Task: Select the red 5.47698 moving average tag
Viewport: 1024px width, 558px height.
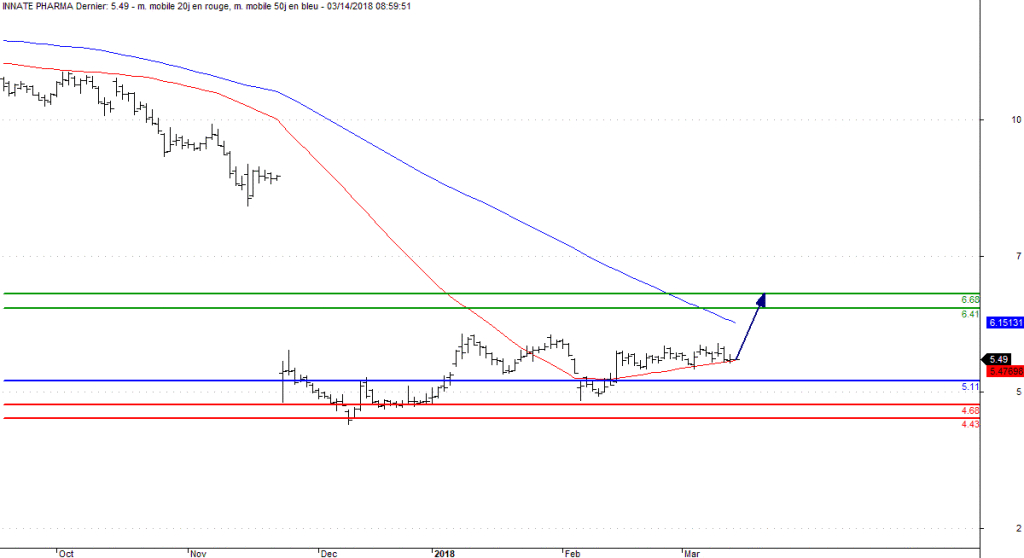Action: pos(1003,371)
